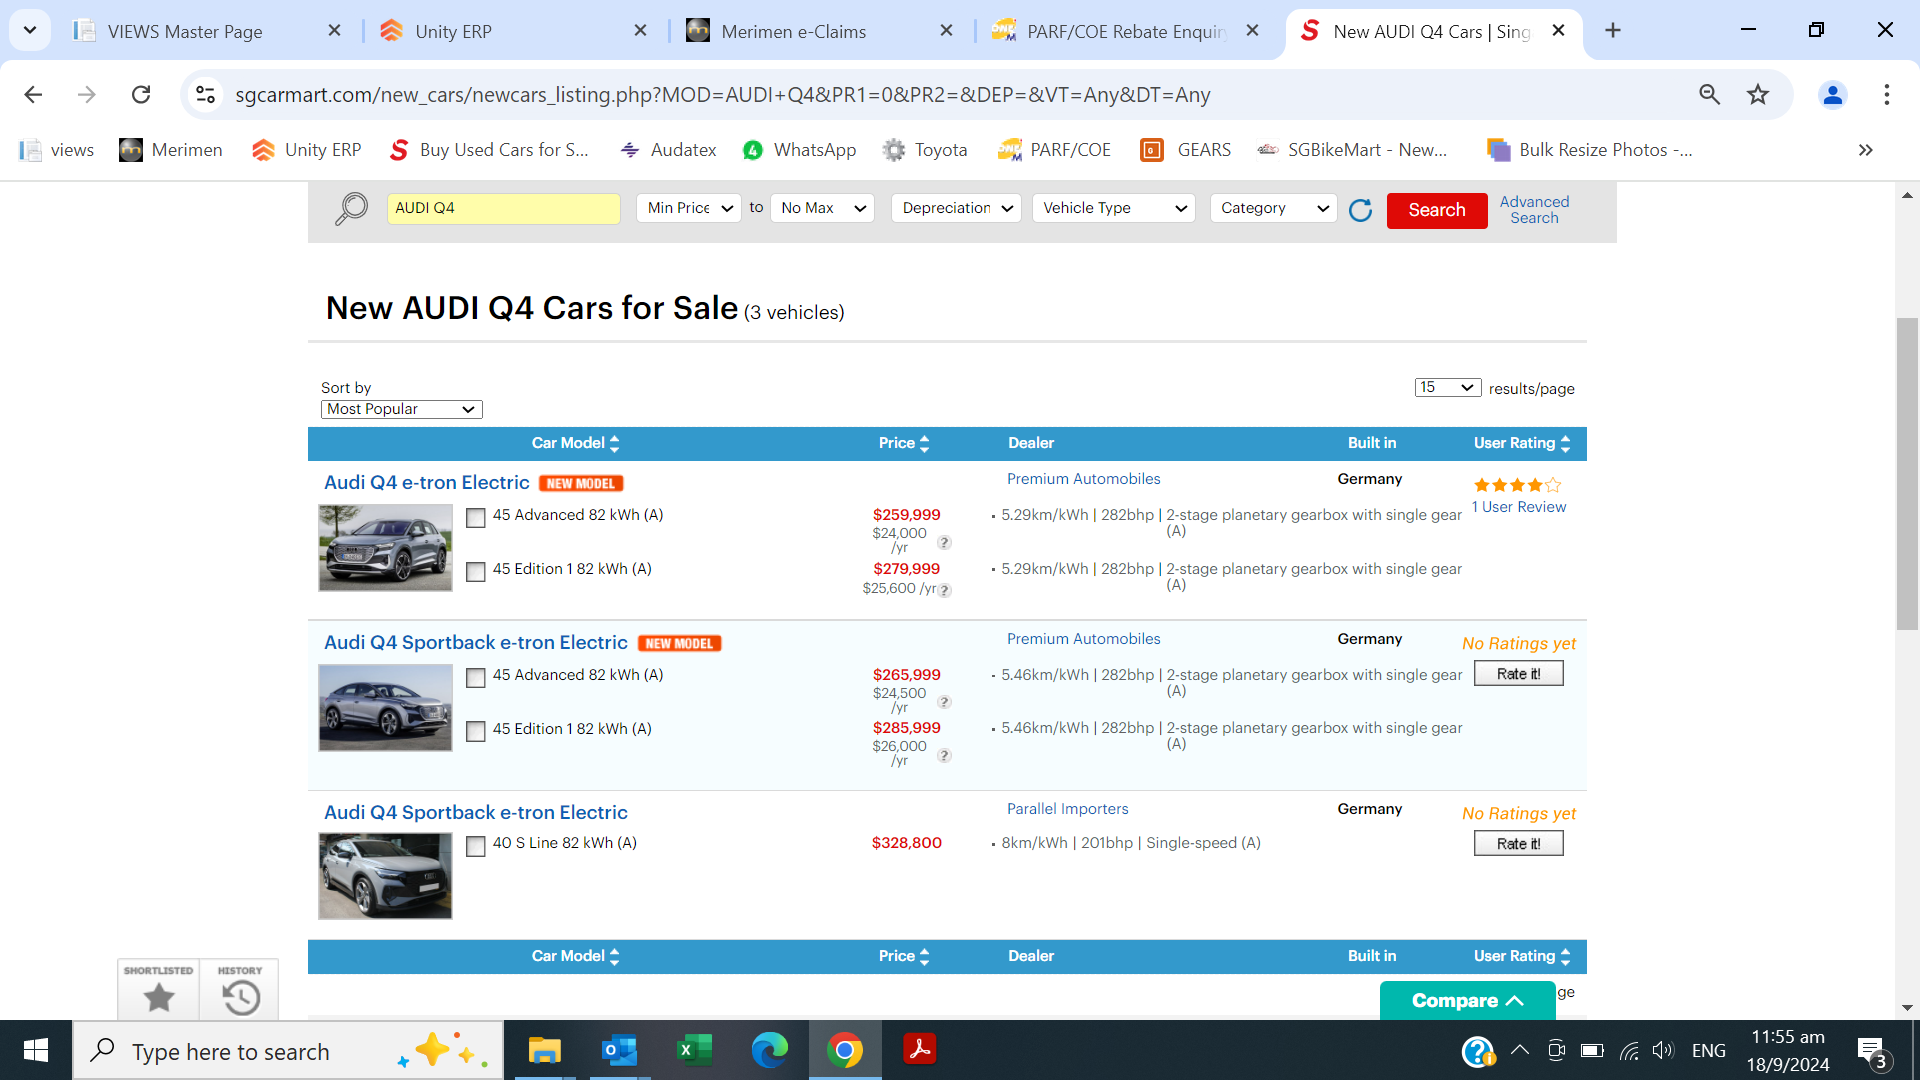The width and height of the screenshot is (1920, 1080).
Task: Open the Vehicle Type dropdown
Action: click(1113, 208)
